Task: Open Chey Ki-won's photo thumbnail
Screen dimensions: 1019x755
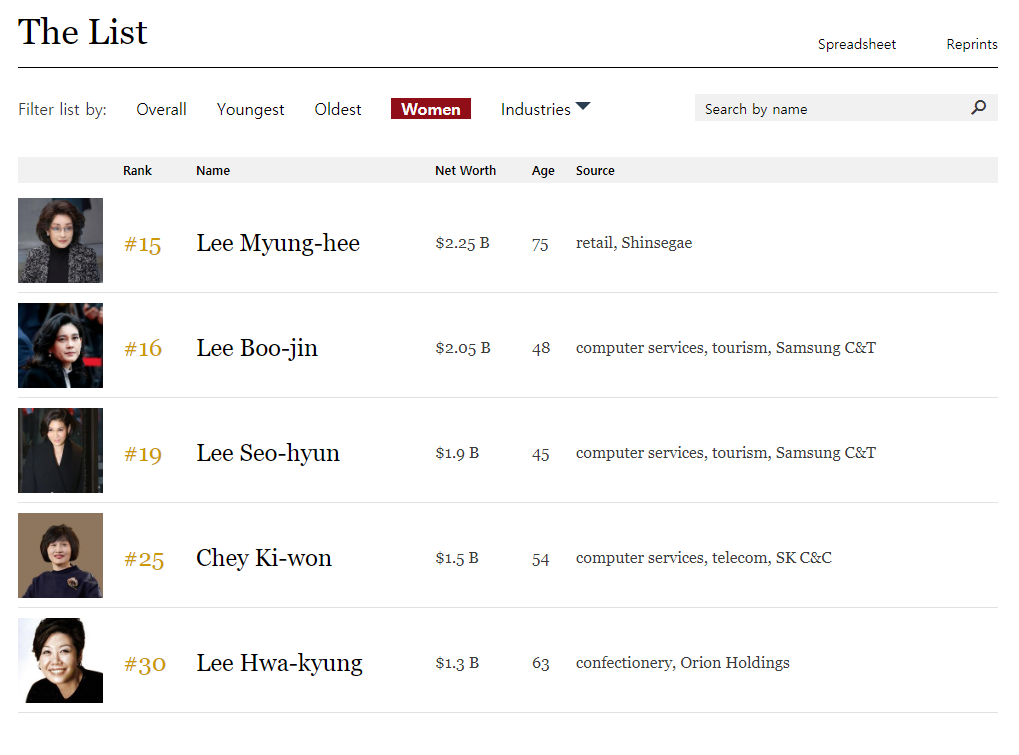Action: point(60,556)
